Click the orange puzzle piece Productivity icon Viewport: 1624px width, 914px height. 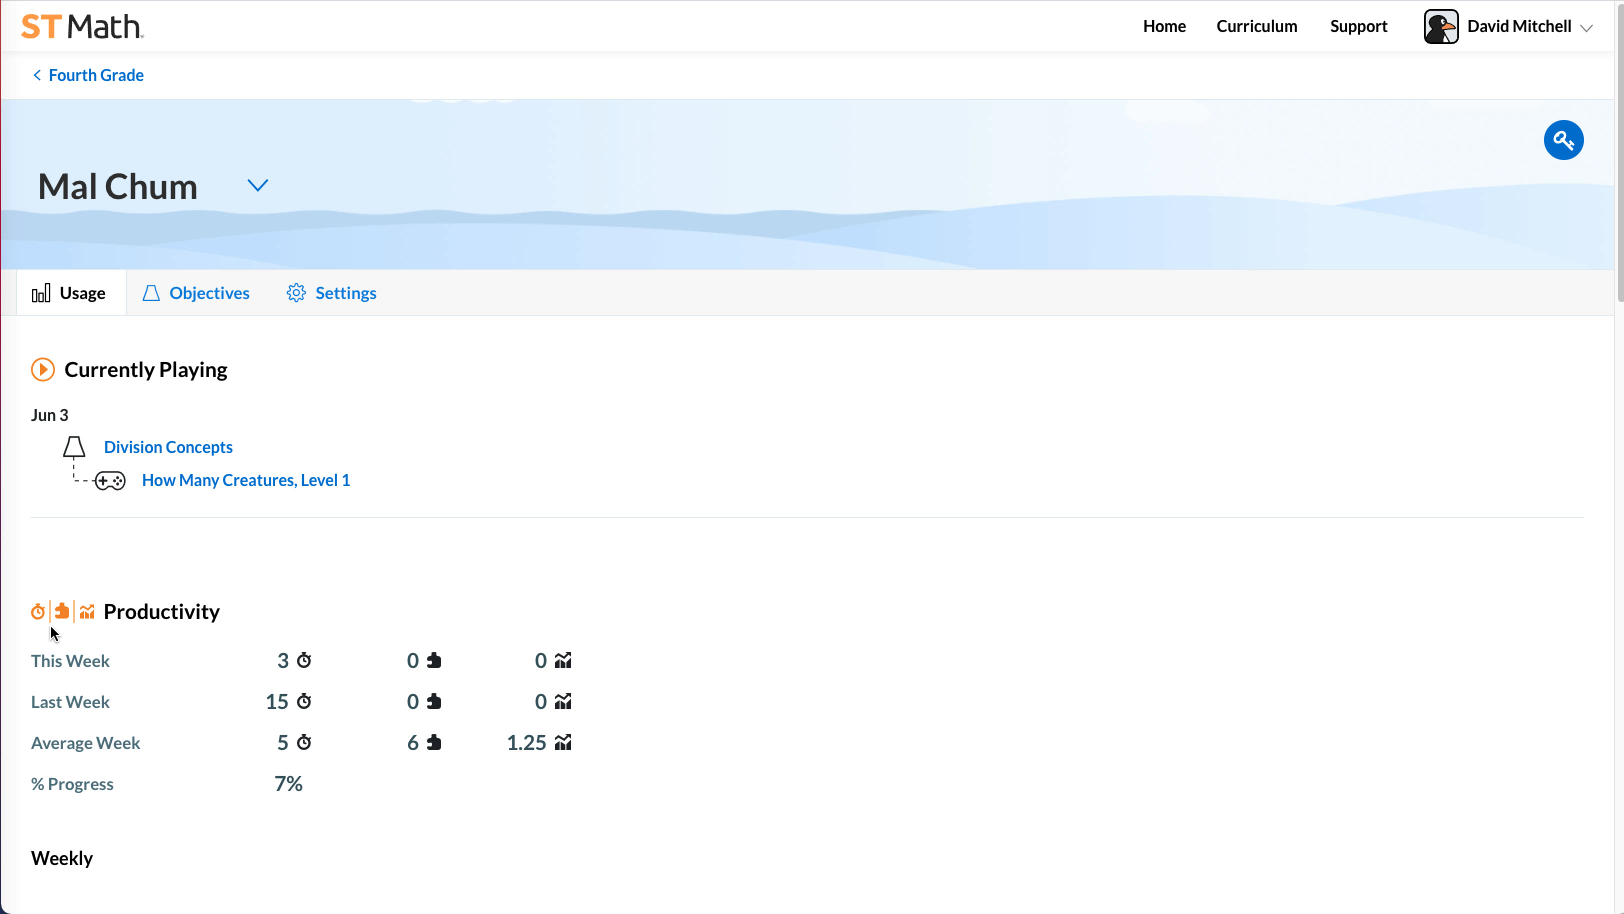point(62,611)
